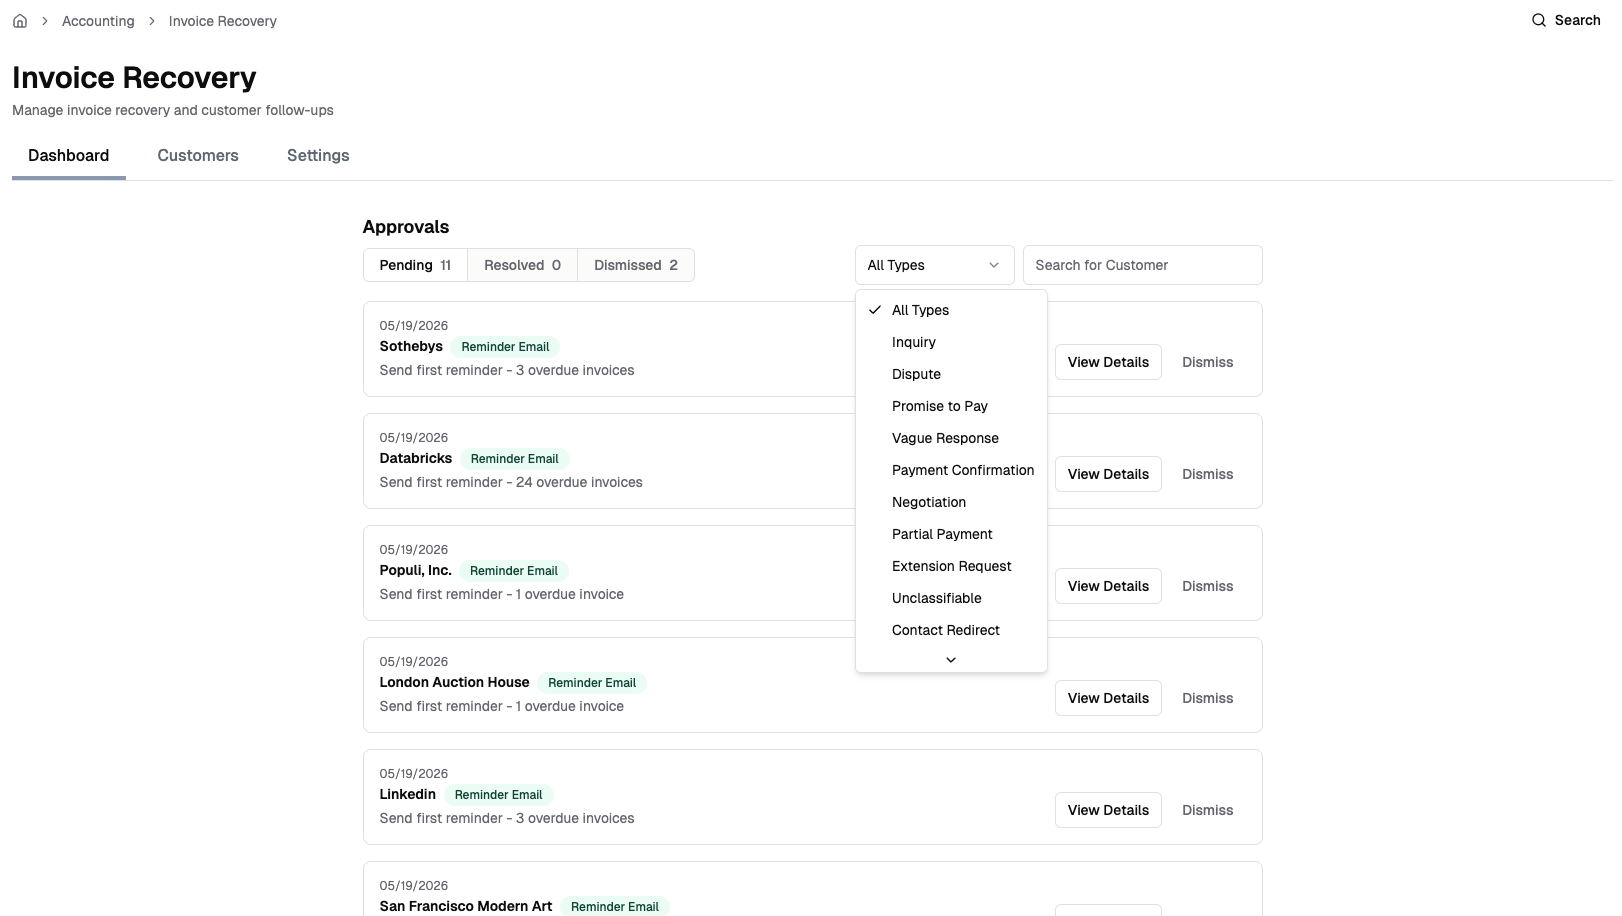Viewport: 1622px width, 916px height.
Task: Switch to the Customers tab
Action: [x=198, y=156]
